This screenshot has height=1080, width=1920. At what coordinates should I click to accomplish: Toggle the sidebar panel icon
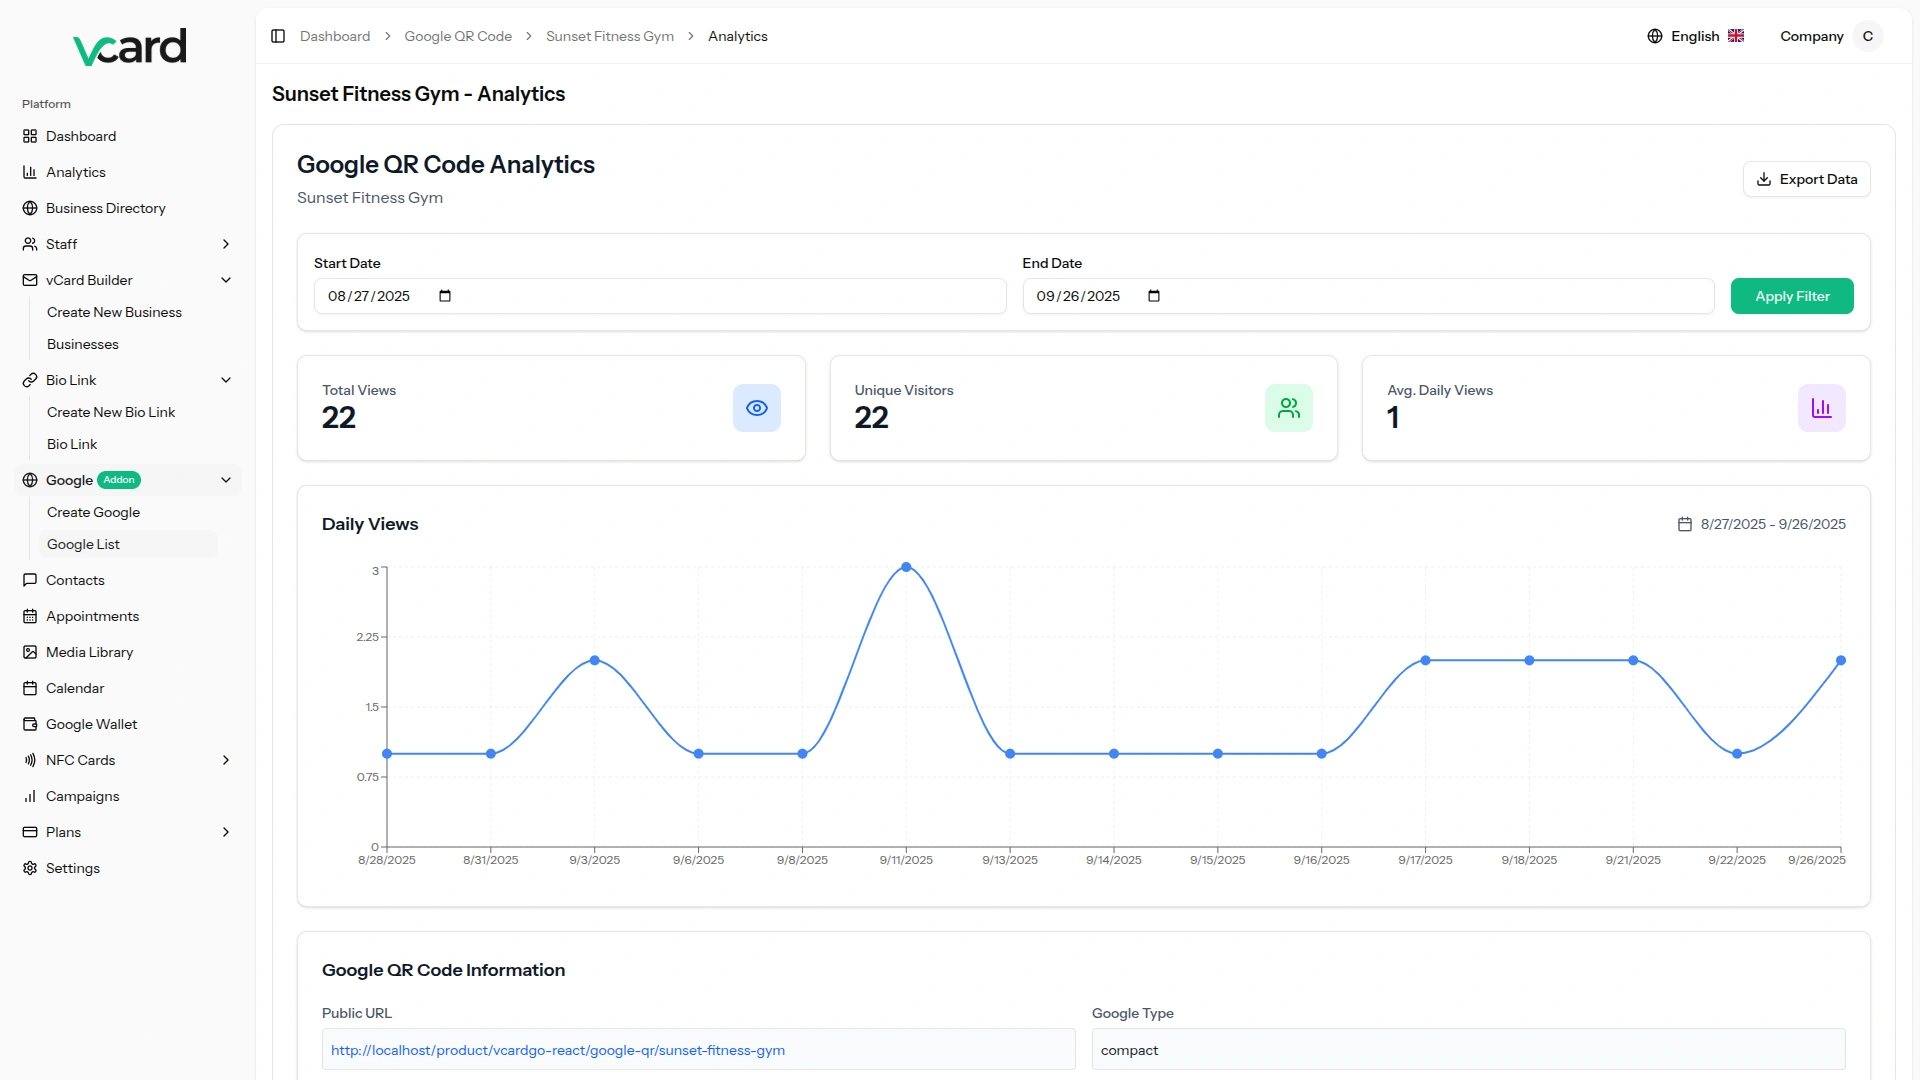point(278,36)
